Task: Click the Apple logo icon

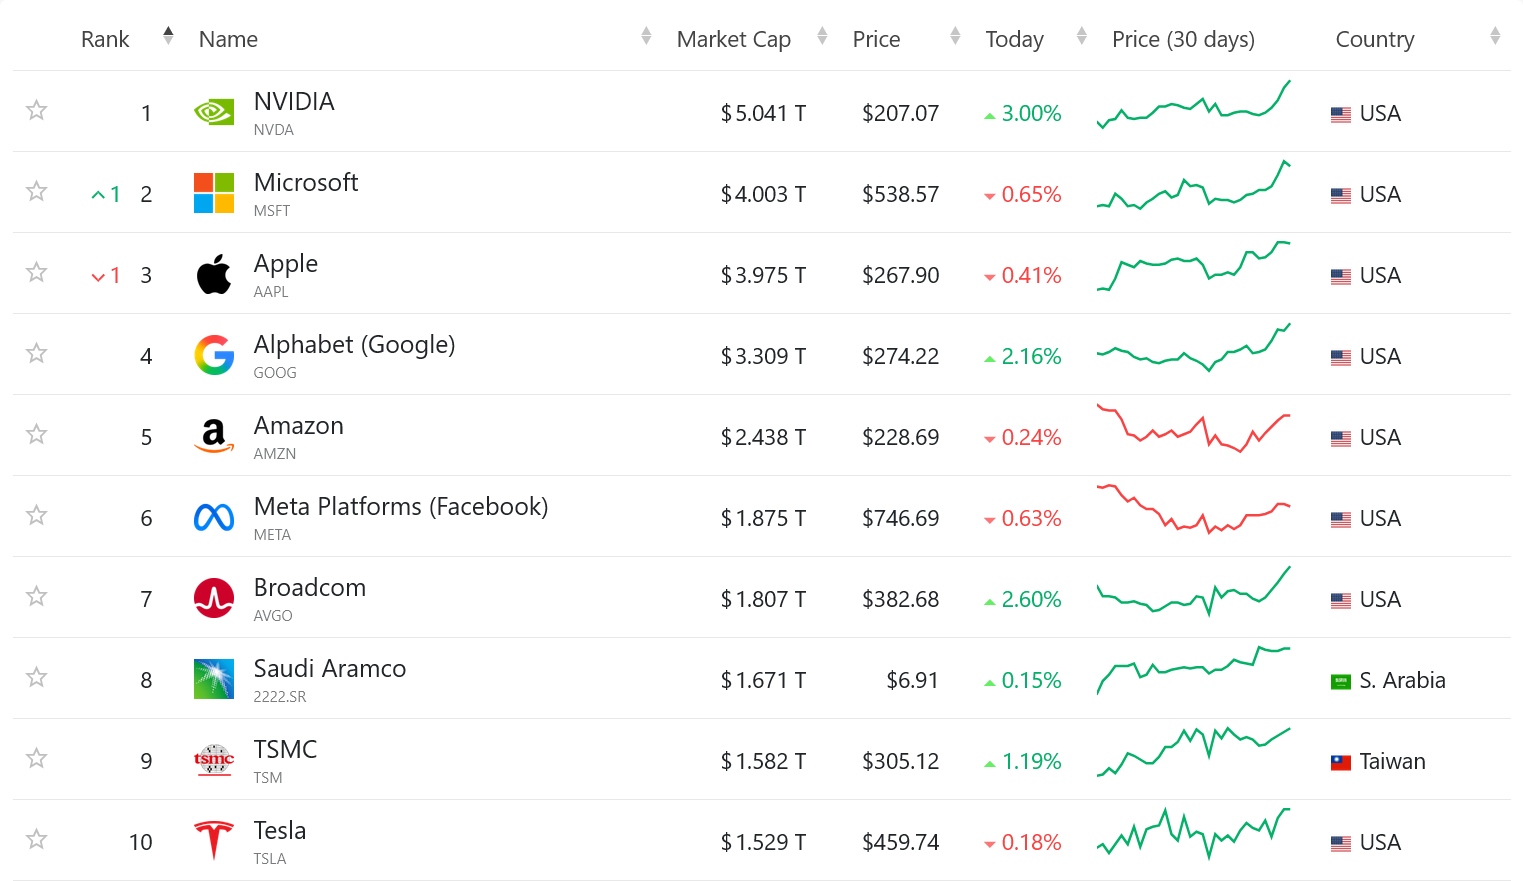Action: point(214,274)
